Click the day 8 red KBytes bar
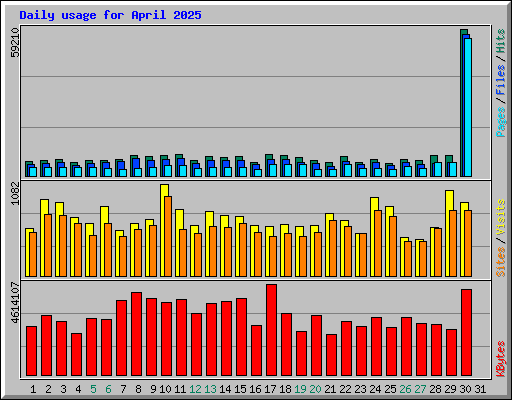Image resolution: width=512 pixels, height=400 pixels. 136,334
